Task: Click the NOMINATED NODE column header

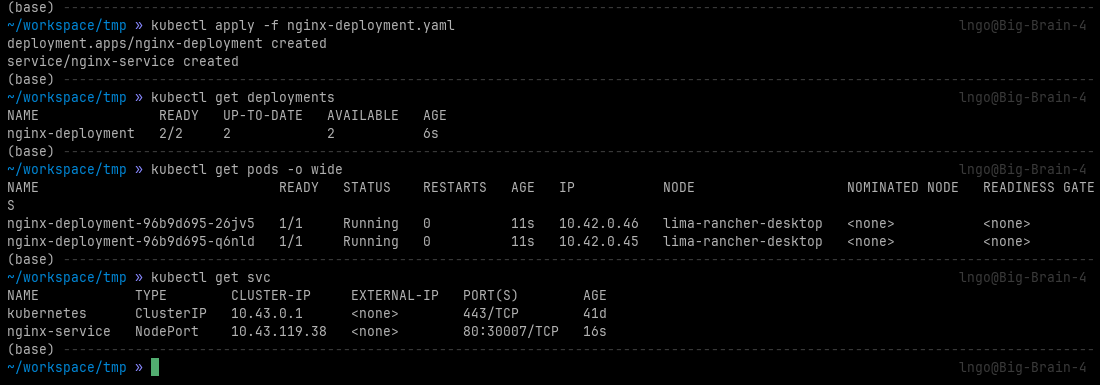Action: (899, 187)
